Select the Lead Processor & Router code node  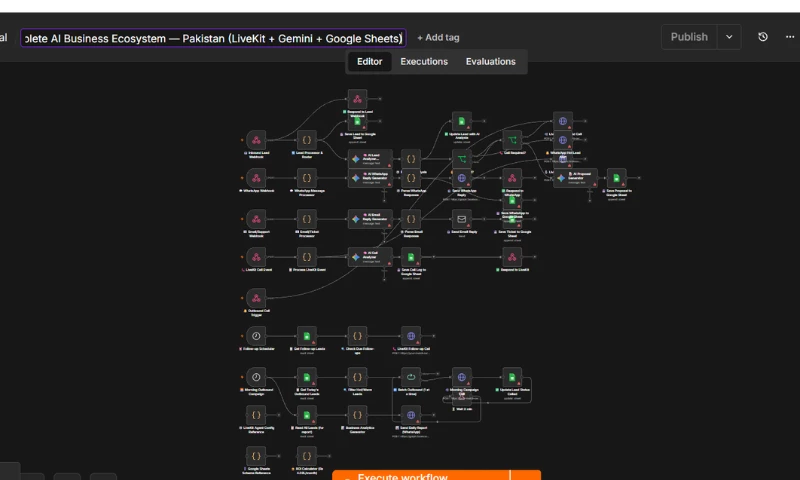point(307,140)
